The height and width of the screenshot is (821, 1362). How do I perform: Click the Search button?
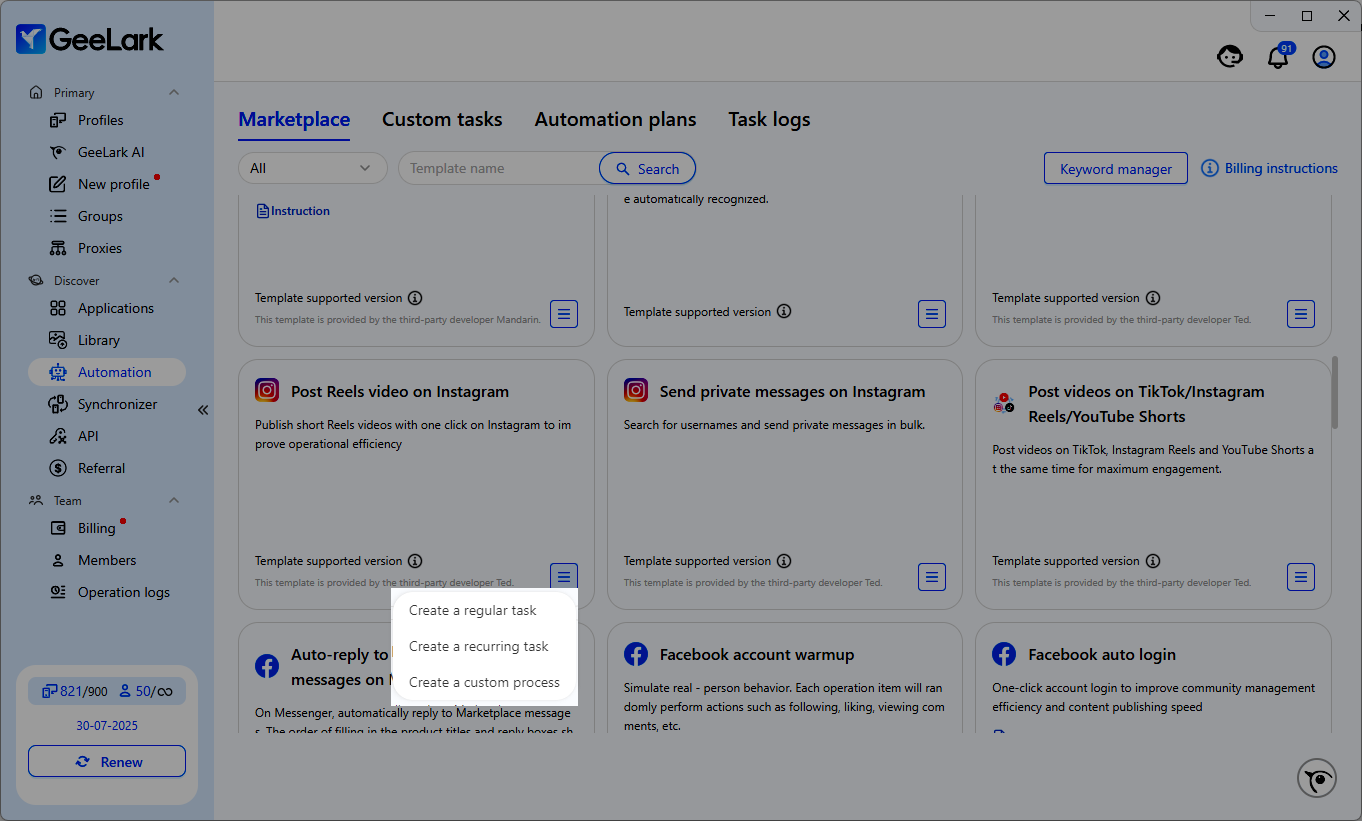point(647,168)
